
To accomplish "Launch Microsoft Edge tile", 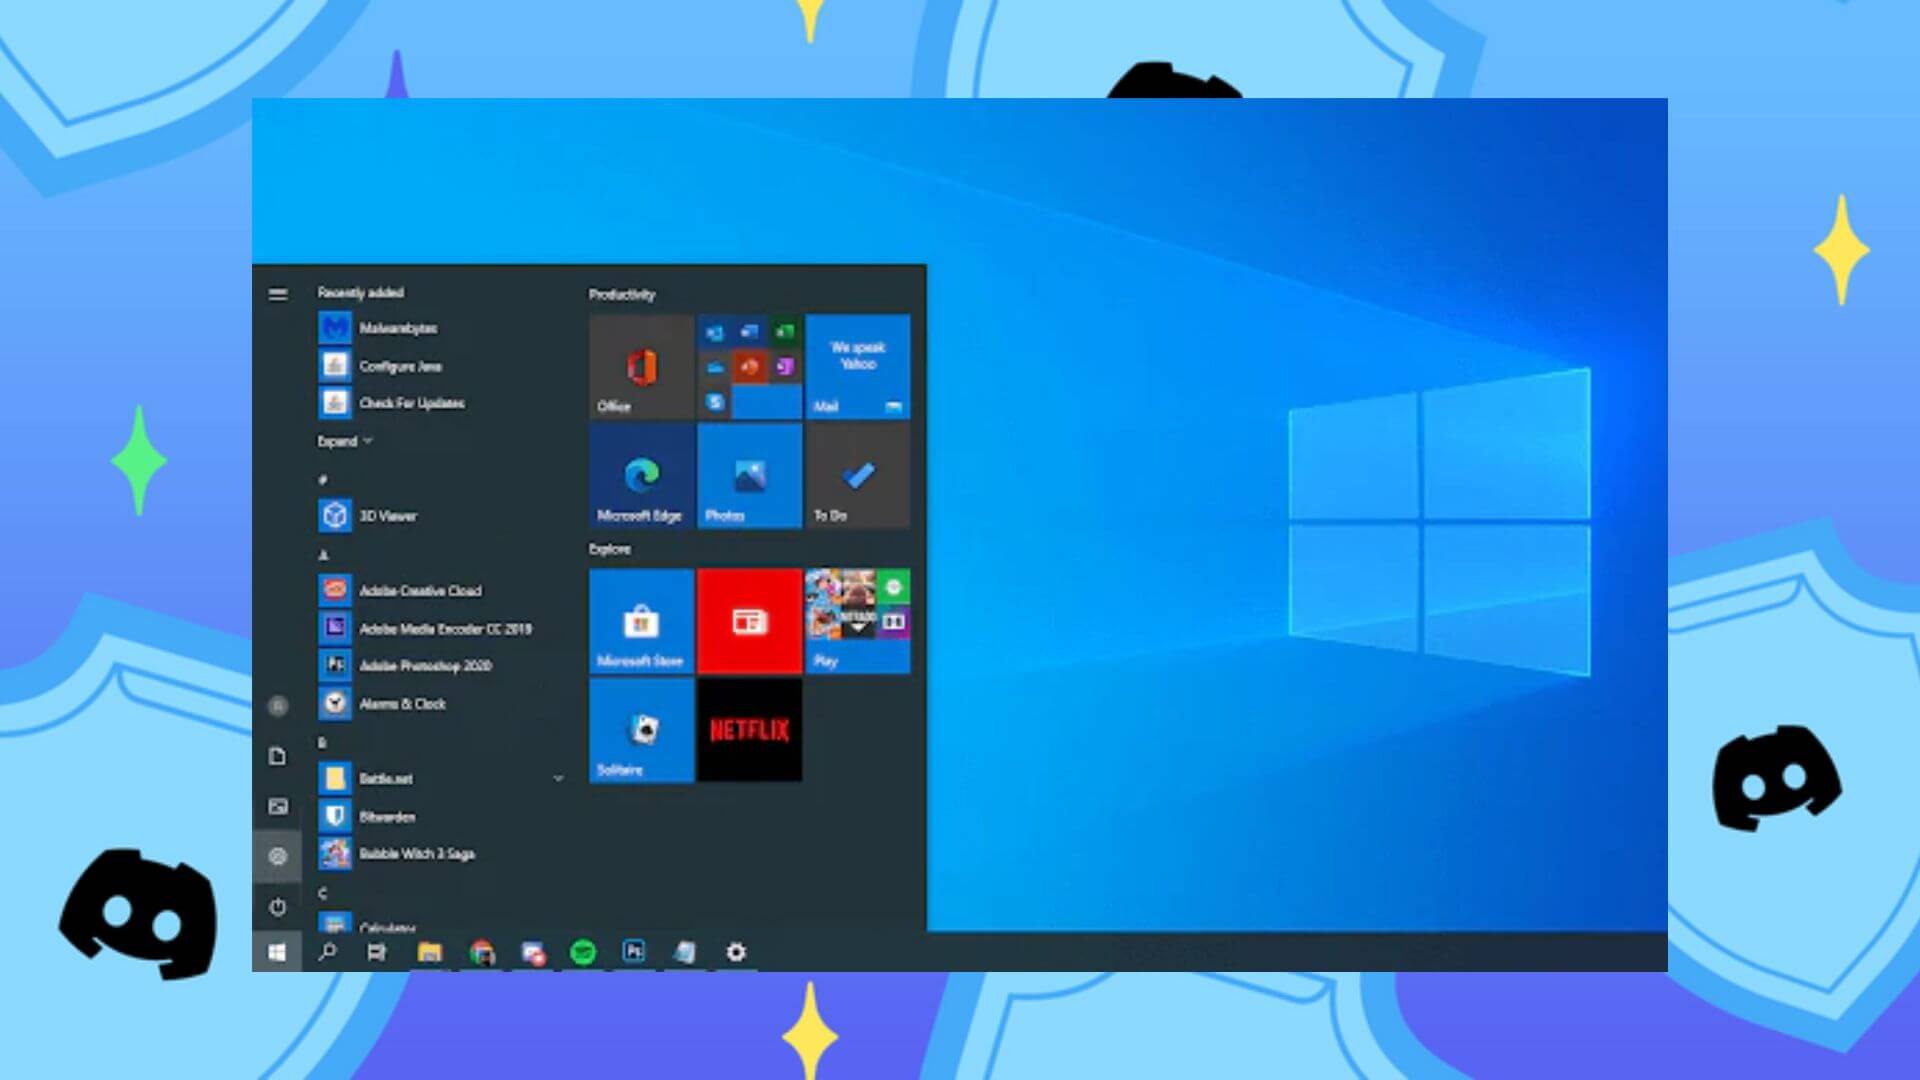I will [x=641, y=476].
